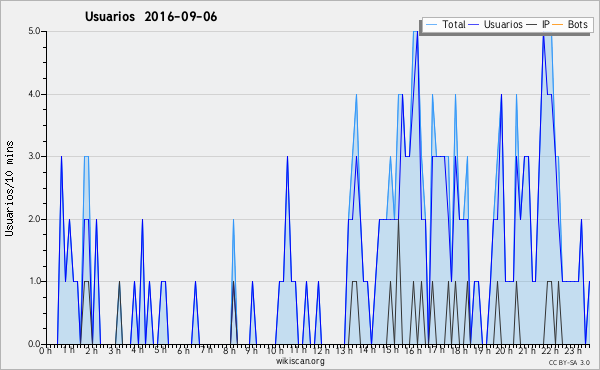This screenshot has height=370, width=600.
Task: Click the '19 h' x-axis label
Action: pyautogui.click(x=482, y=350)
